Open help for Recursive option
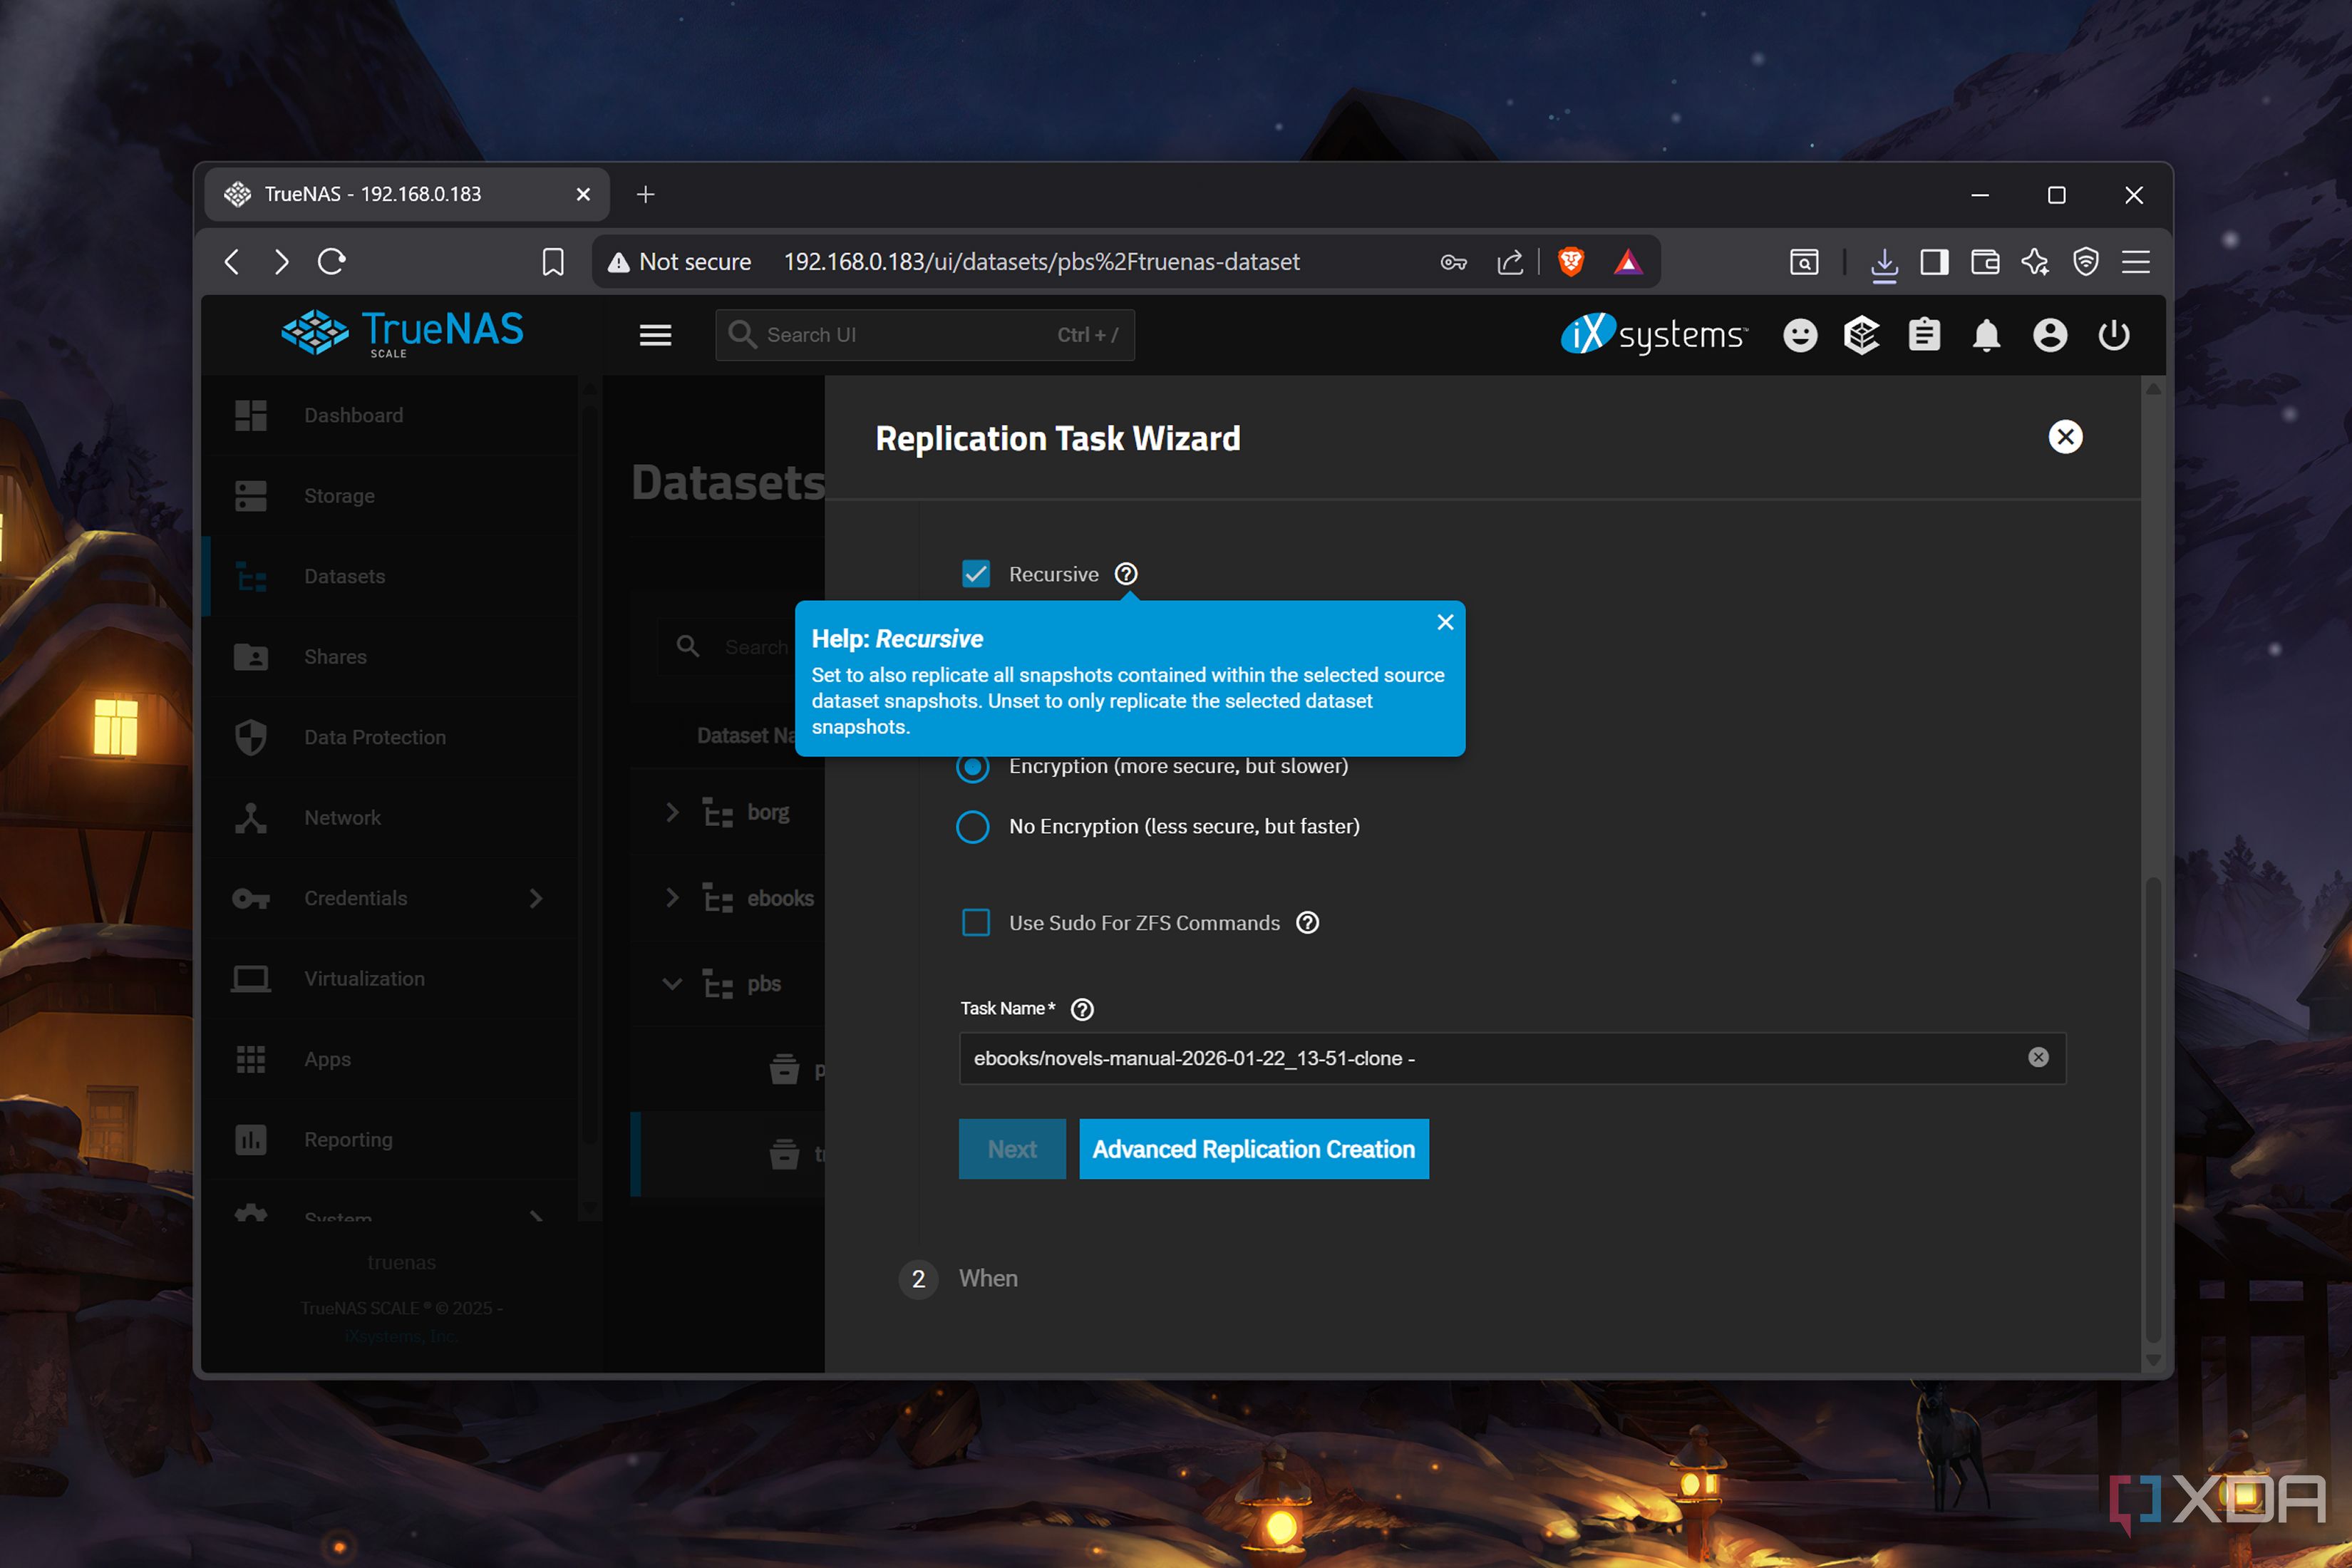The width and height of the screenshot is (2352, 1568). pos(1126,574)
